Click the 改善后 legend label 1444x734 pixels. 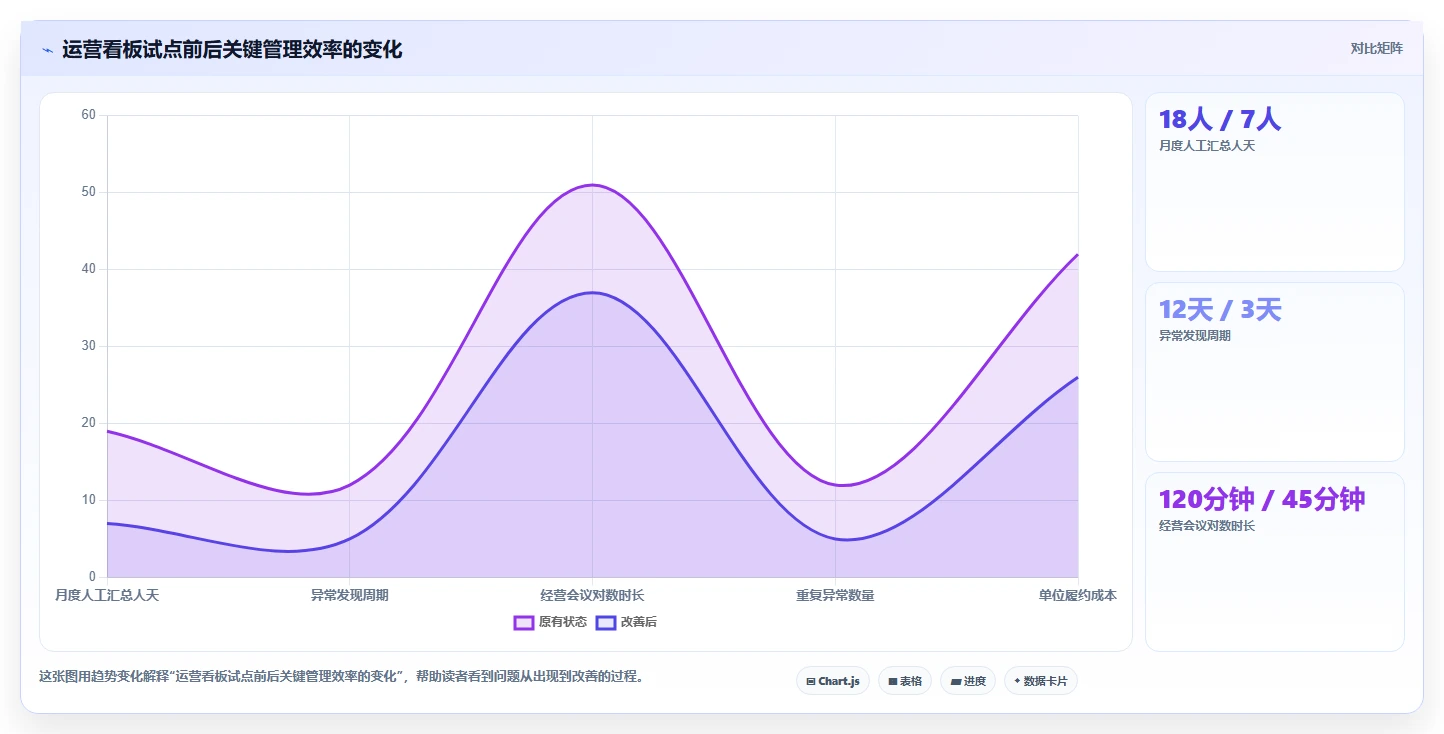pos(639,622)
